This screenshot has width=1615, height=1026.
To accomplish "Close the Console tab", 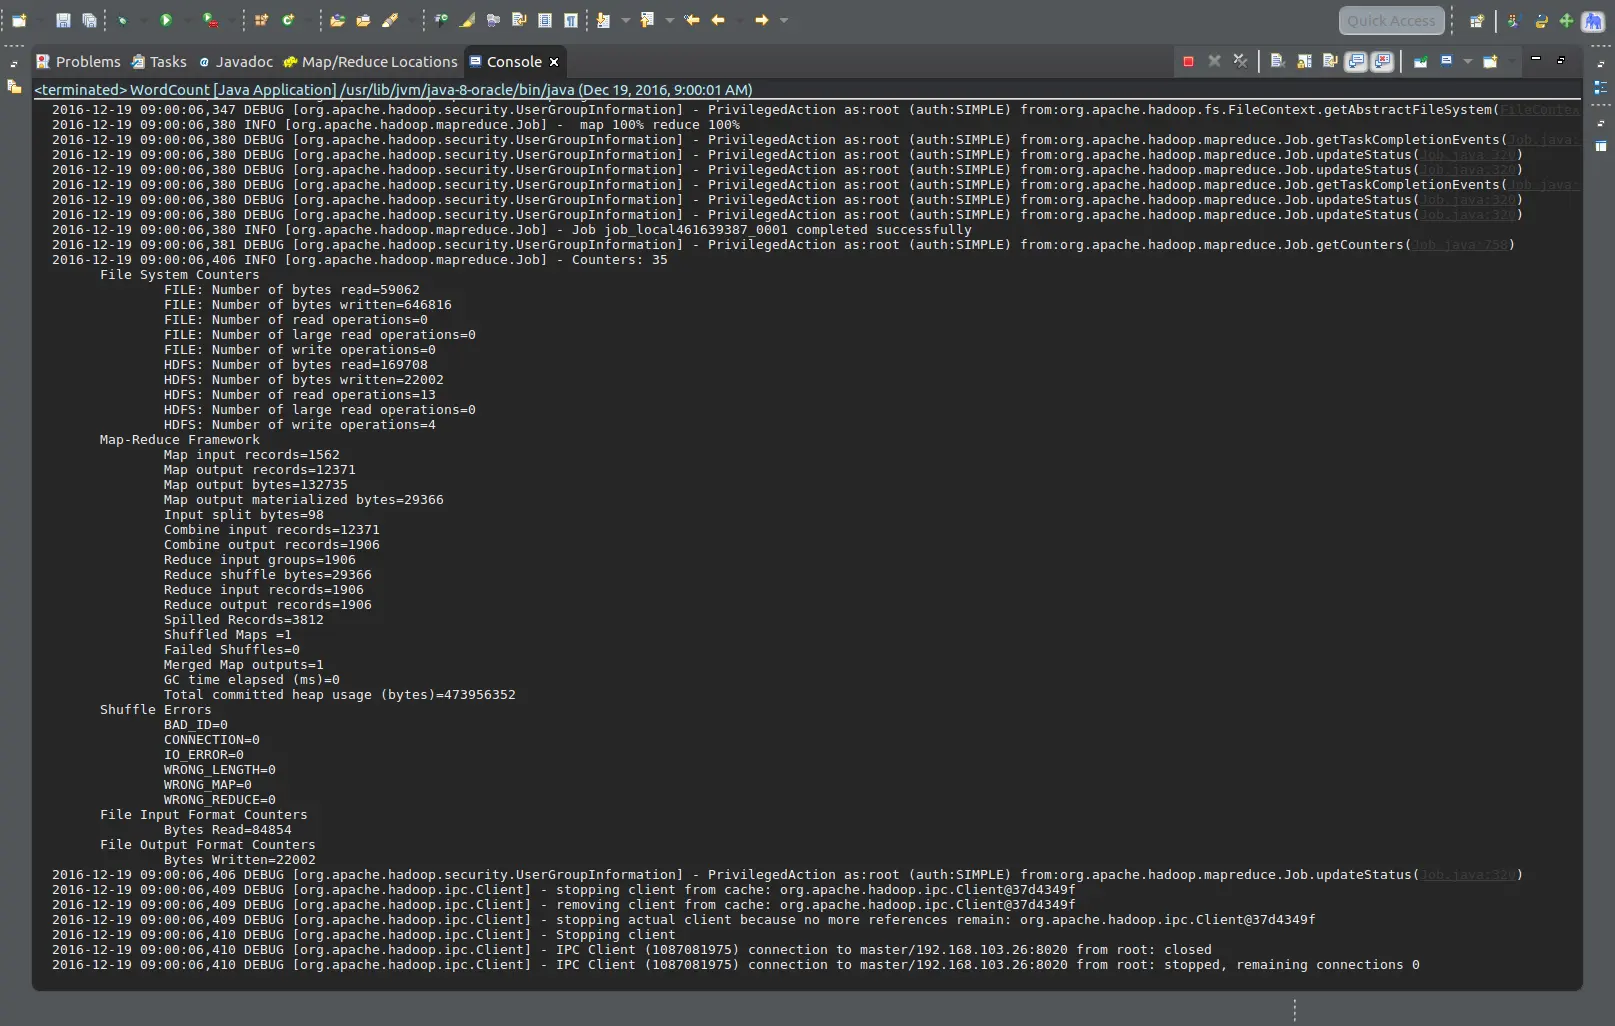I will (554, 62).
